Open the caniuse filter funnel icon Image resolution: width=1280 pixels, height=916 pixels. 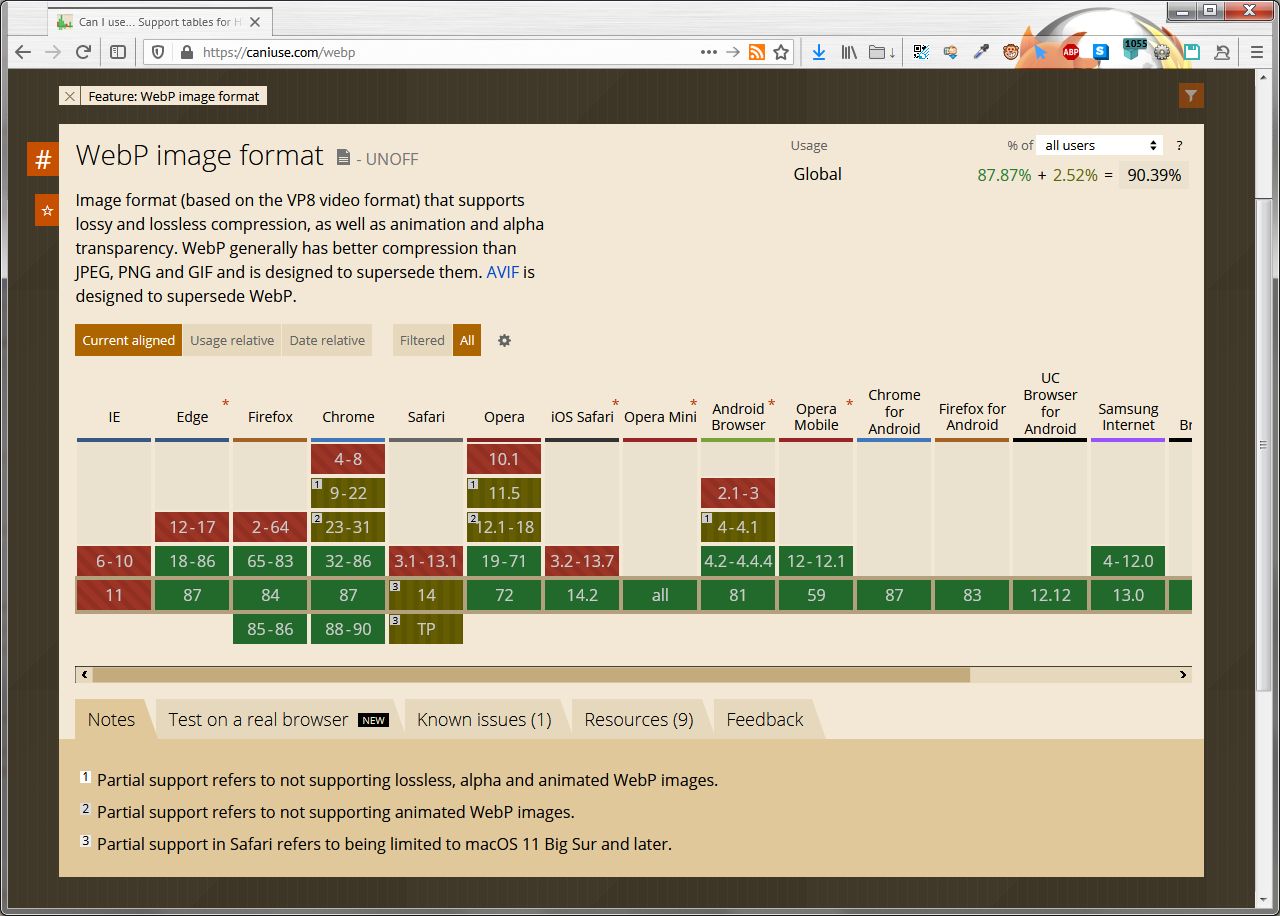pyautogui.click(x=1190, y=96)
